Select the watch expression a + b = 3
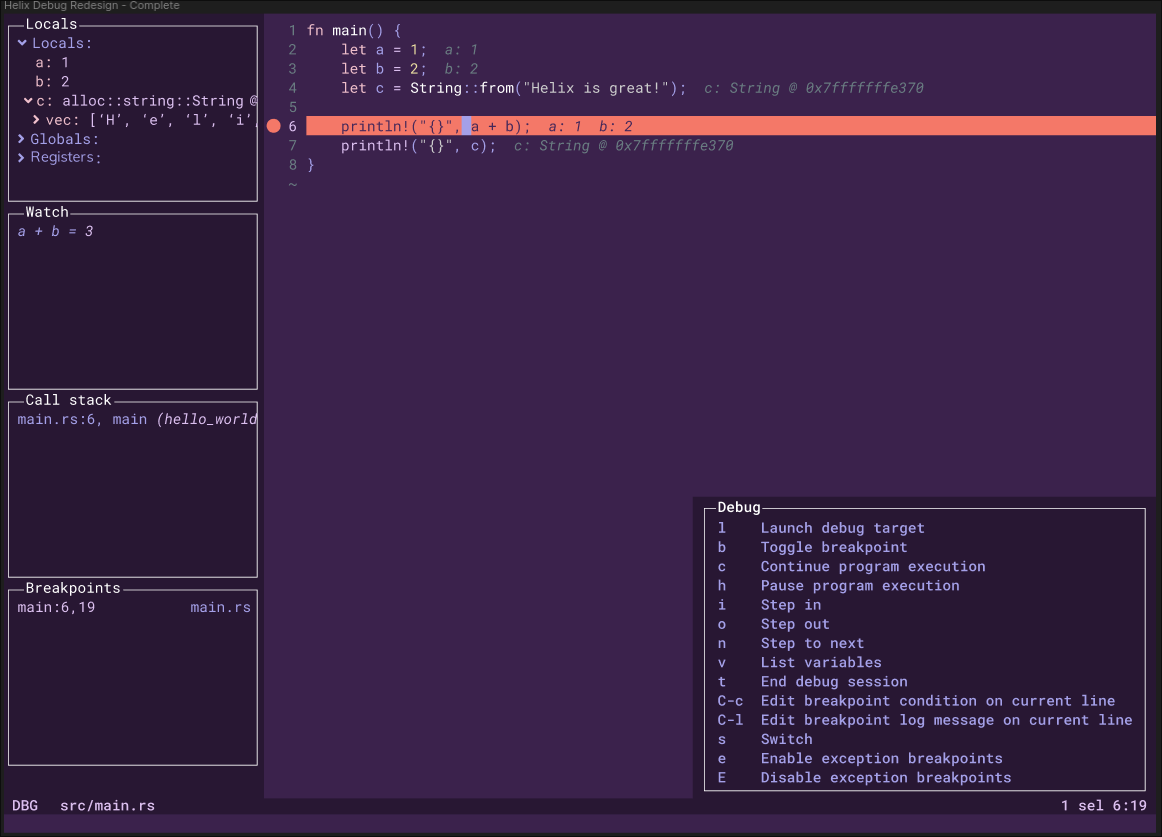Screen dimensions: 1162x837 coord(56,231)
